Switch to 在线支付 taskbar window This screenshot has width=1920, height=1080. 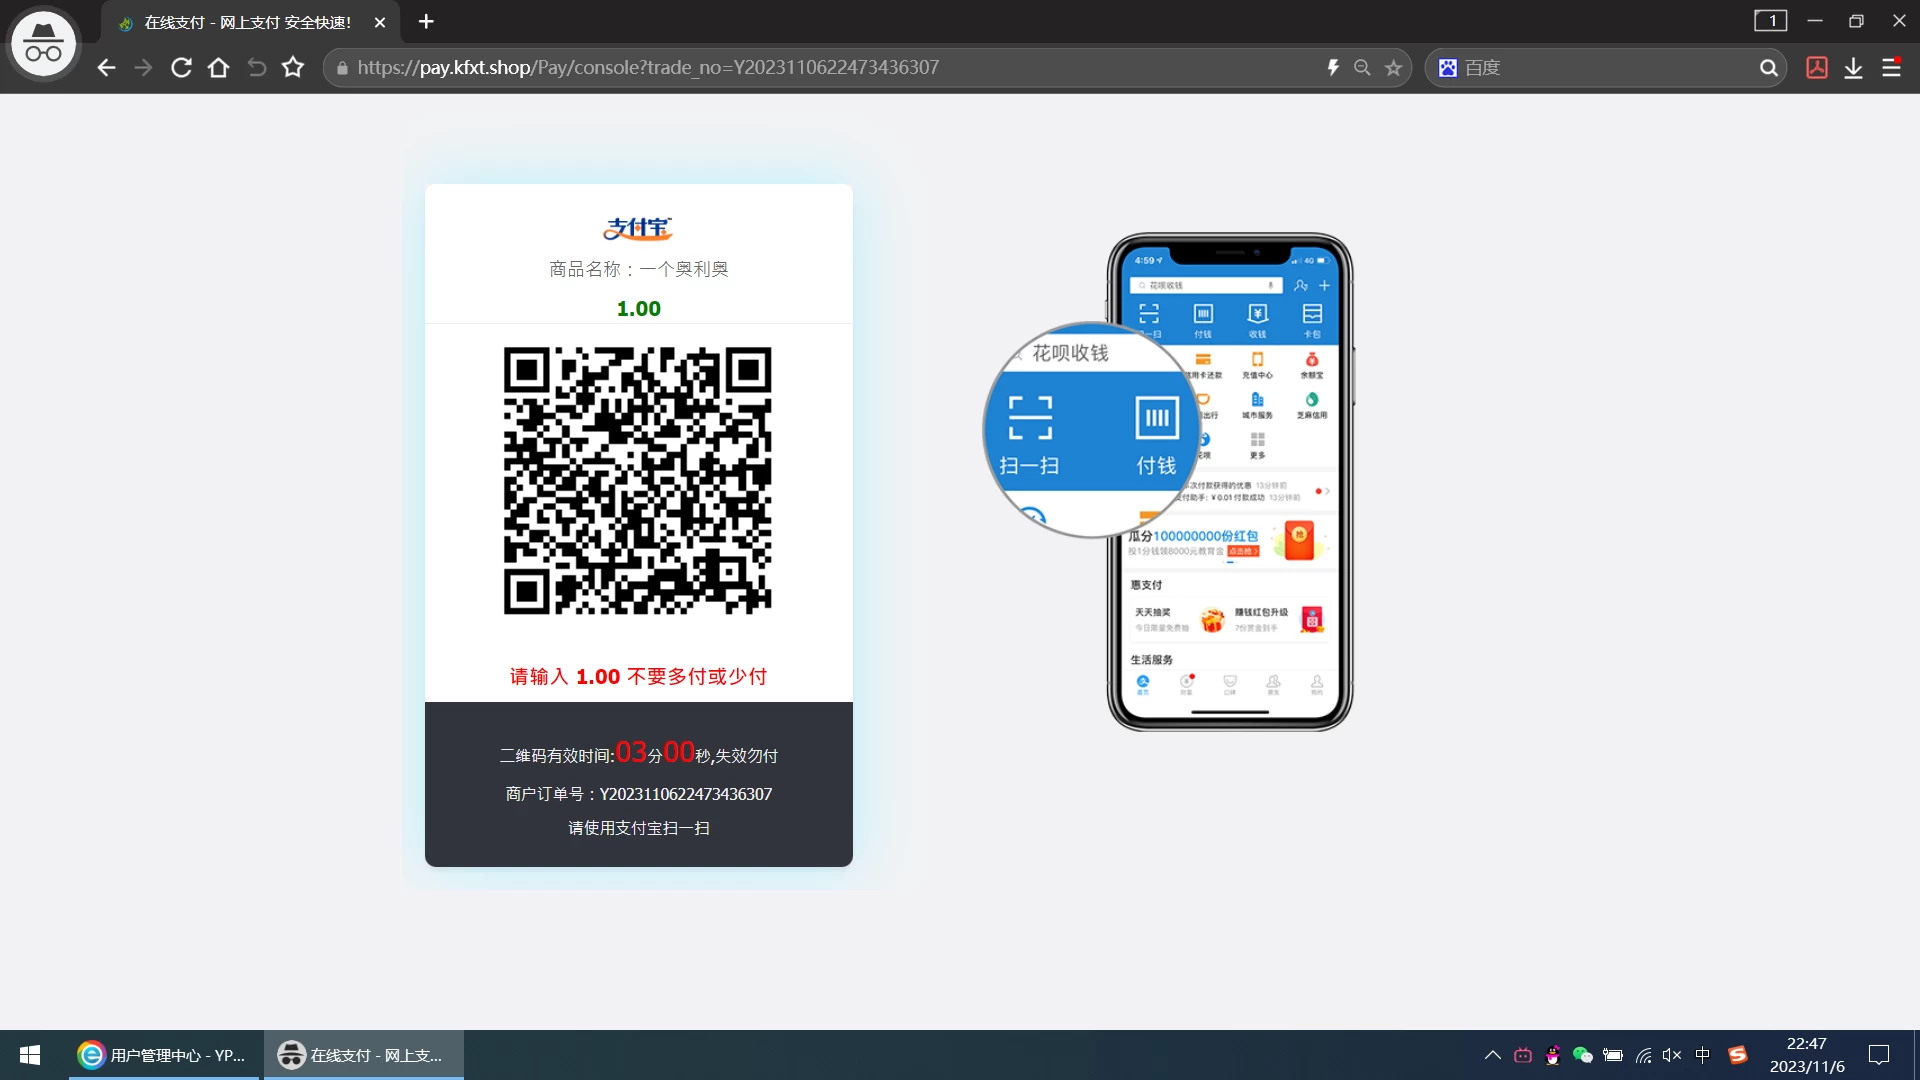tap(363, 1055)
